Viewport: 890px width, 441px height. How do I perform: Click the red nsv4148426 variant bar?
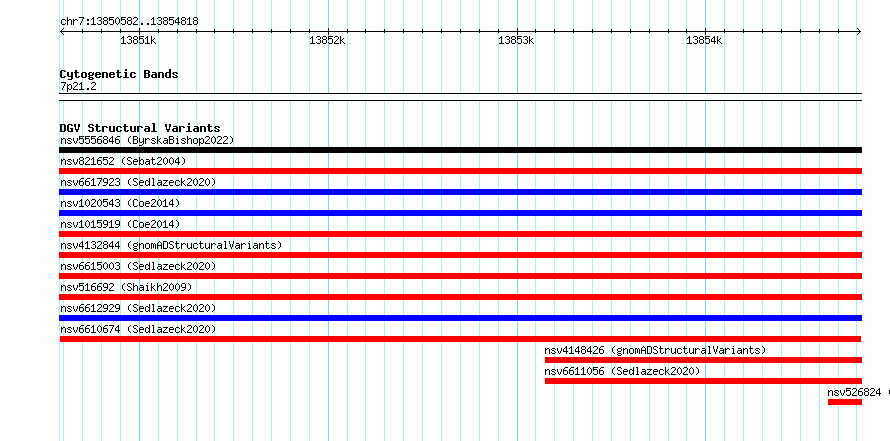tap(703, 360)
